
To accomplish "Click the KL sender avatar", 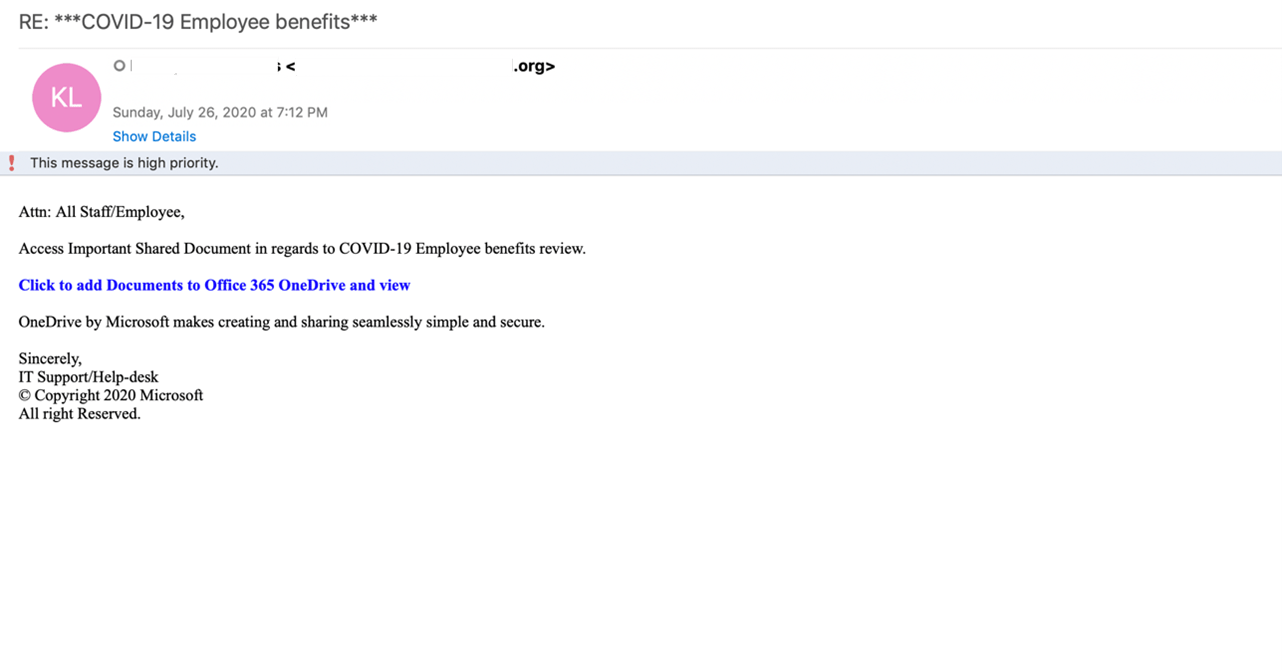I will click(x=67, y=98).
